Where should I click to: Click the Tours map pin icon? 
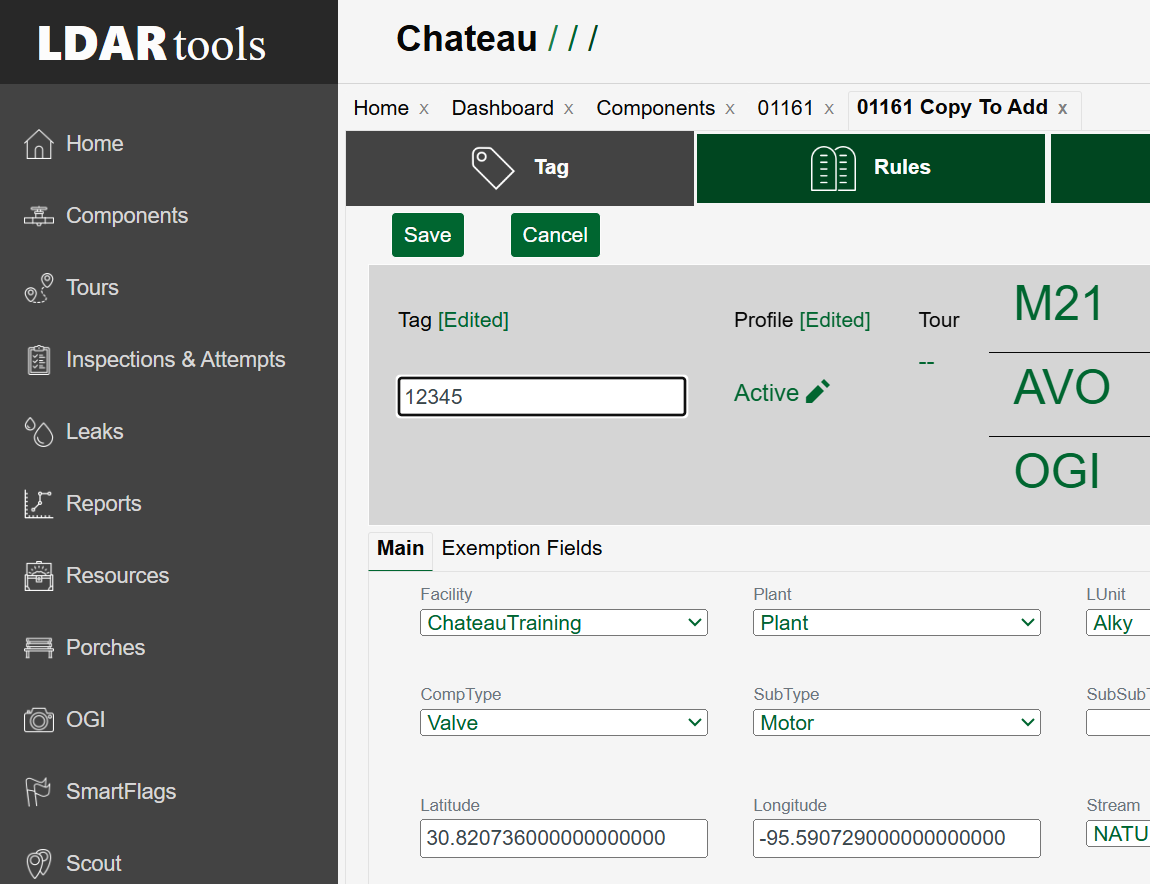pos(39,288)
